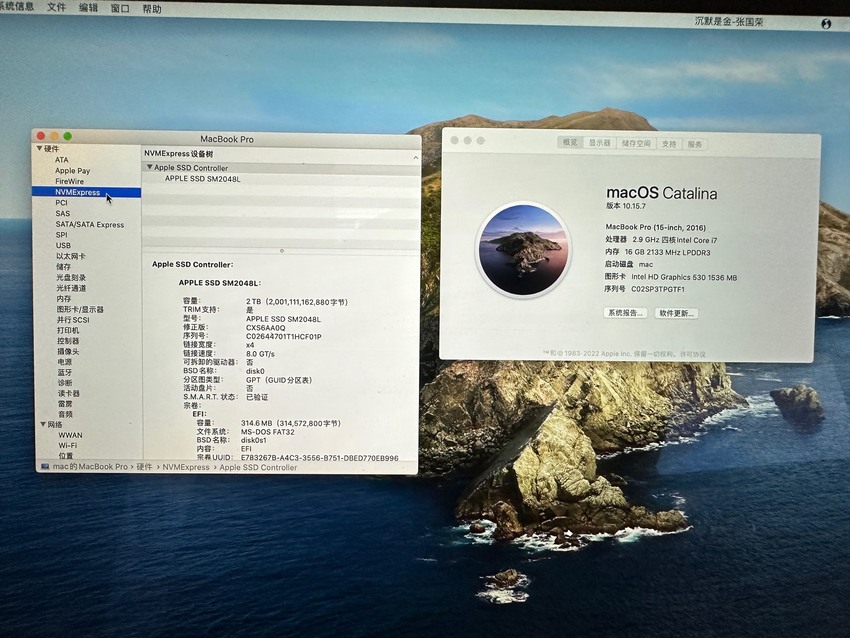Select Wi-Fi under 网络 in sidebar
Screen dimensions: 850x638
[68, 445]
